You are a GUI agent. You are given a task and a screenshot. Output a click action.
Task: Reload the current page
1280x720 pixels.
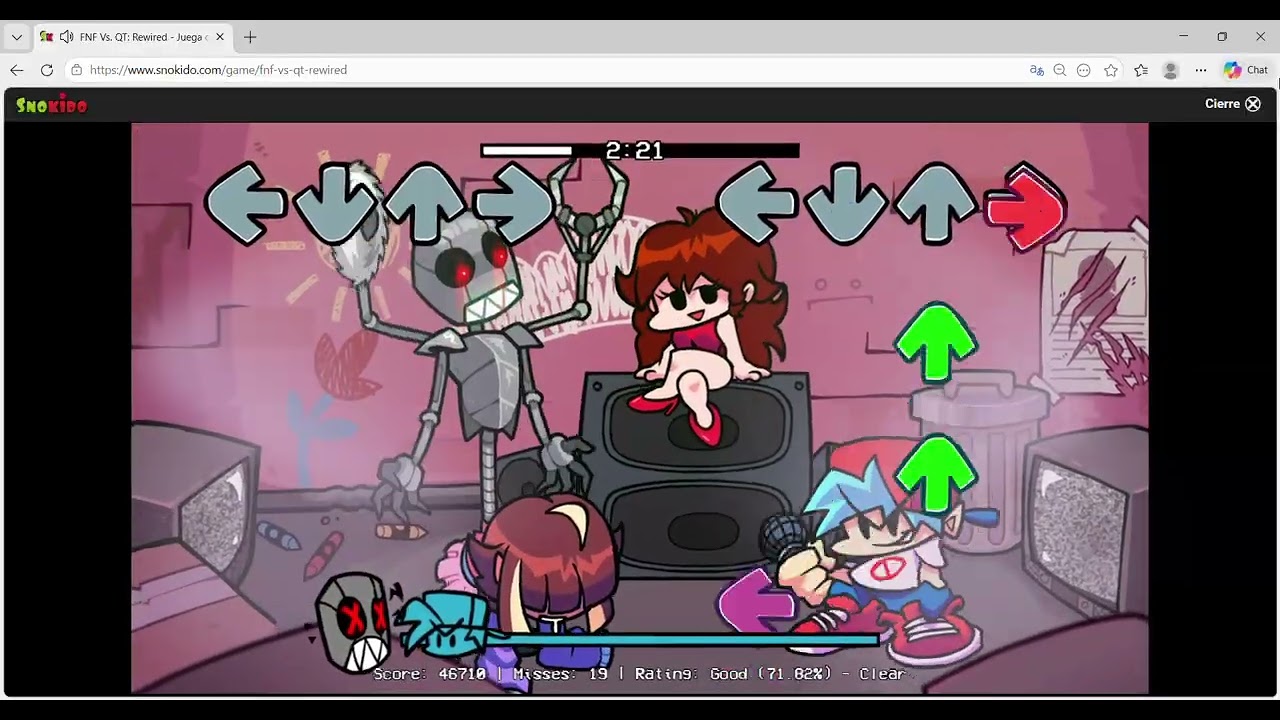pos(47,70)
